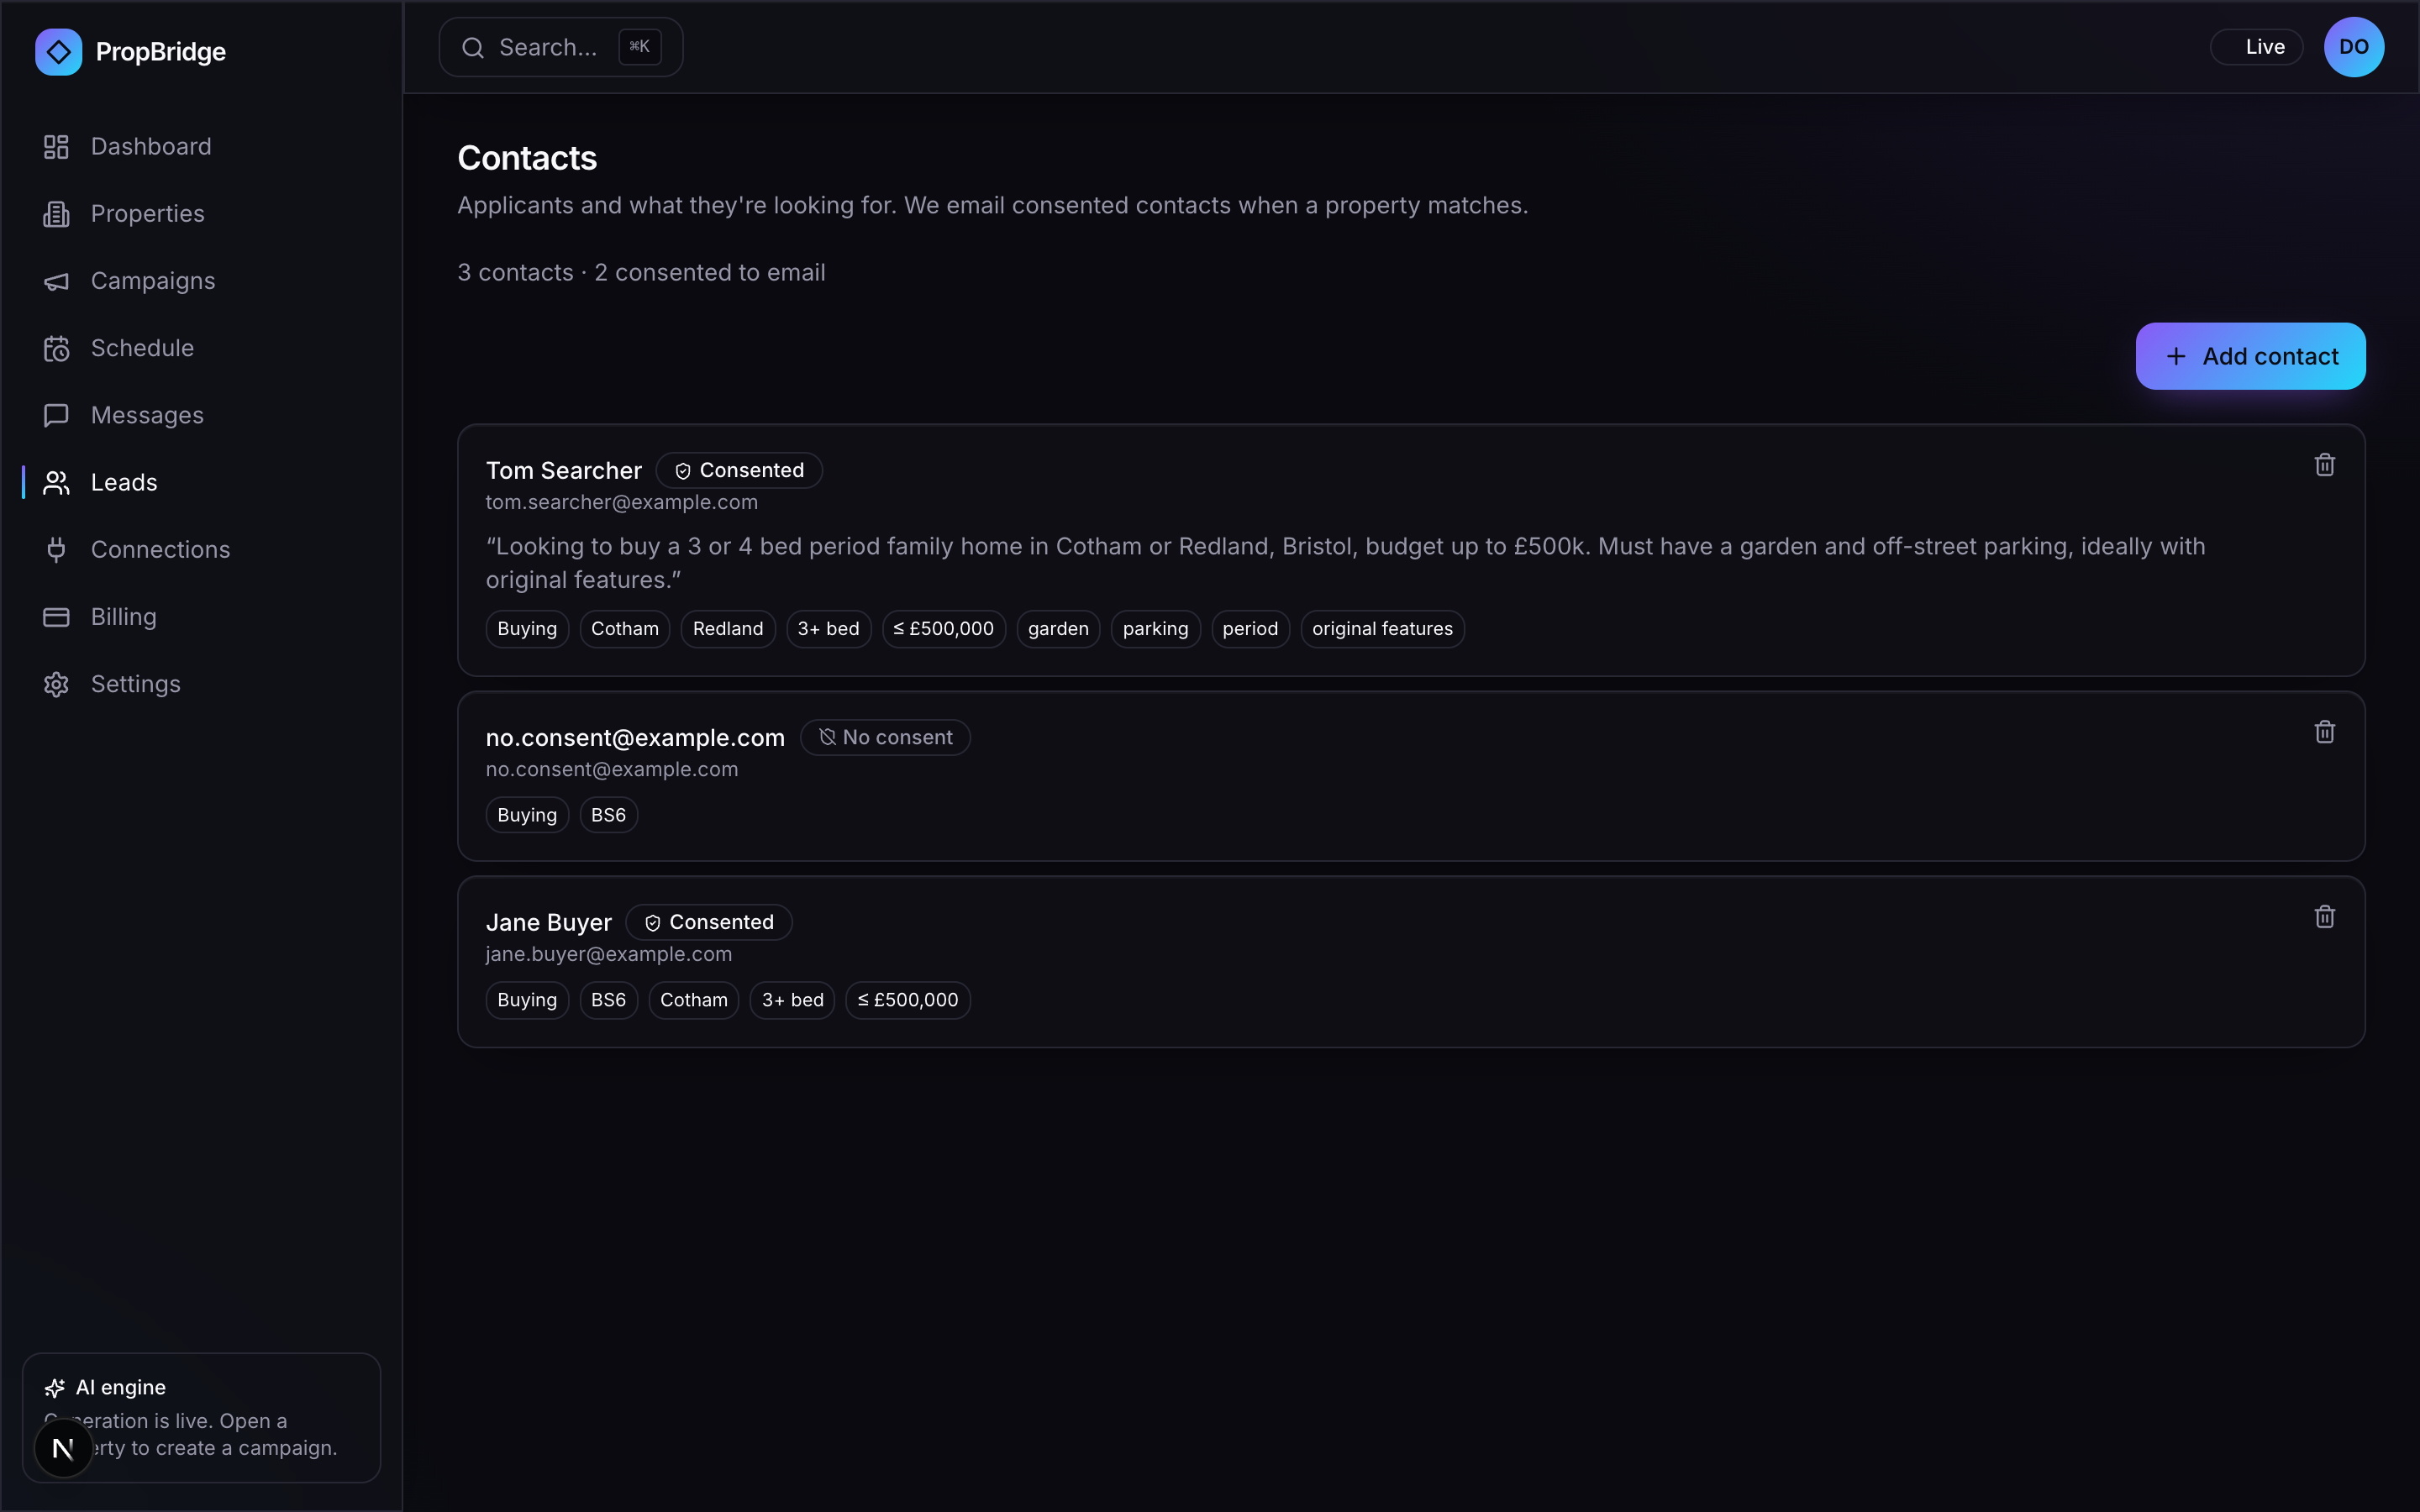Click the Next.js N badge

(63, 1447)
